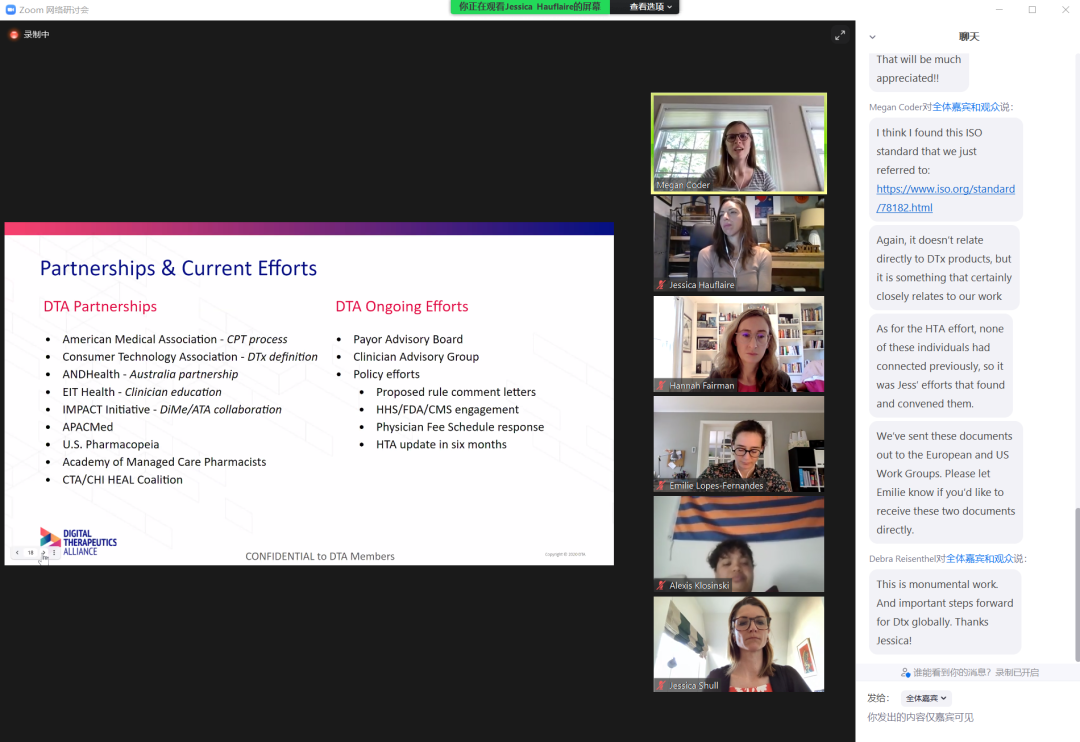Screen dimensions: 1080x742
Task: Advance to the next slide with the right arrow
Action: coord(43,552)
